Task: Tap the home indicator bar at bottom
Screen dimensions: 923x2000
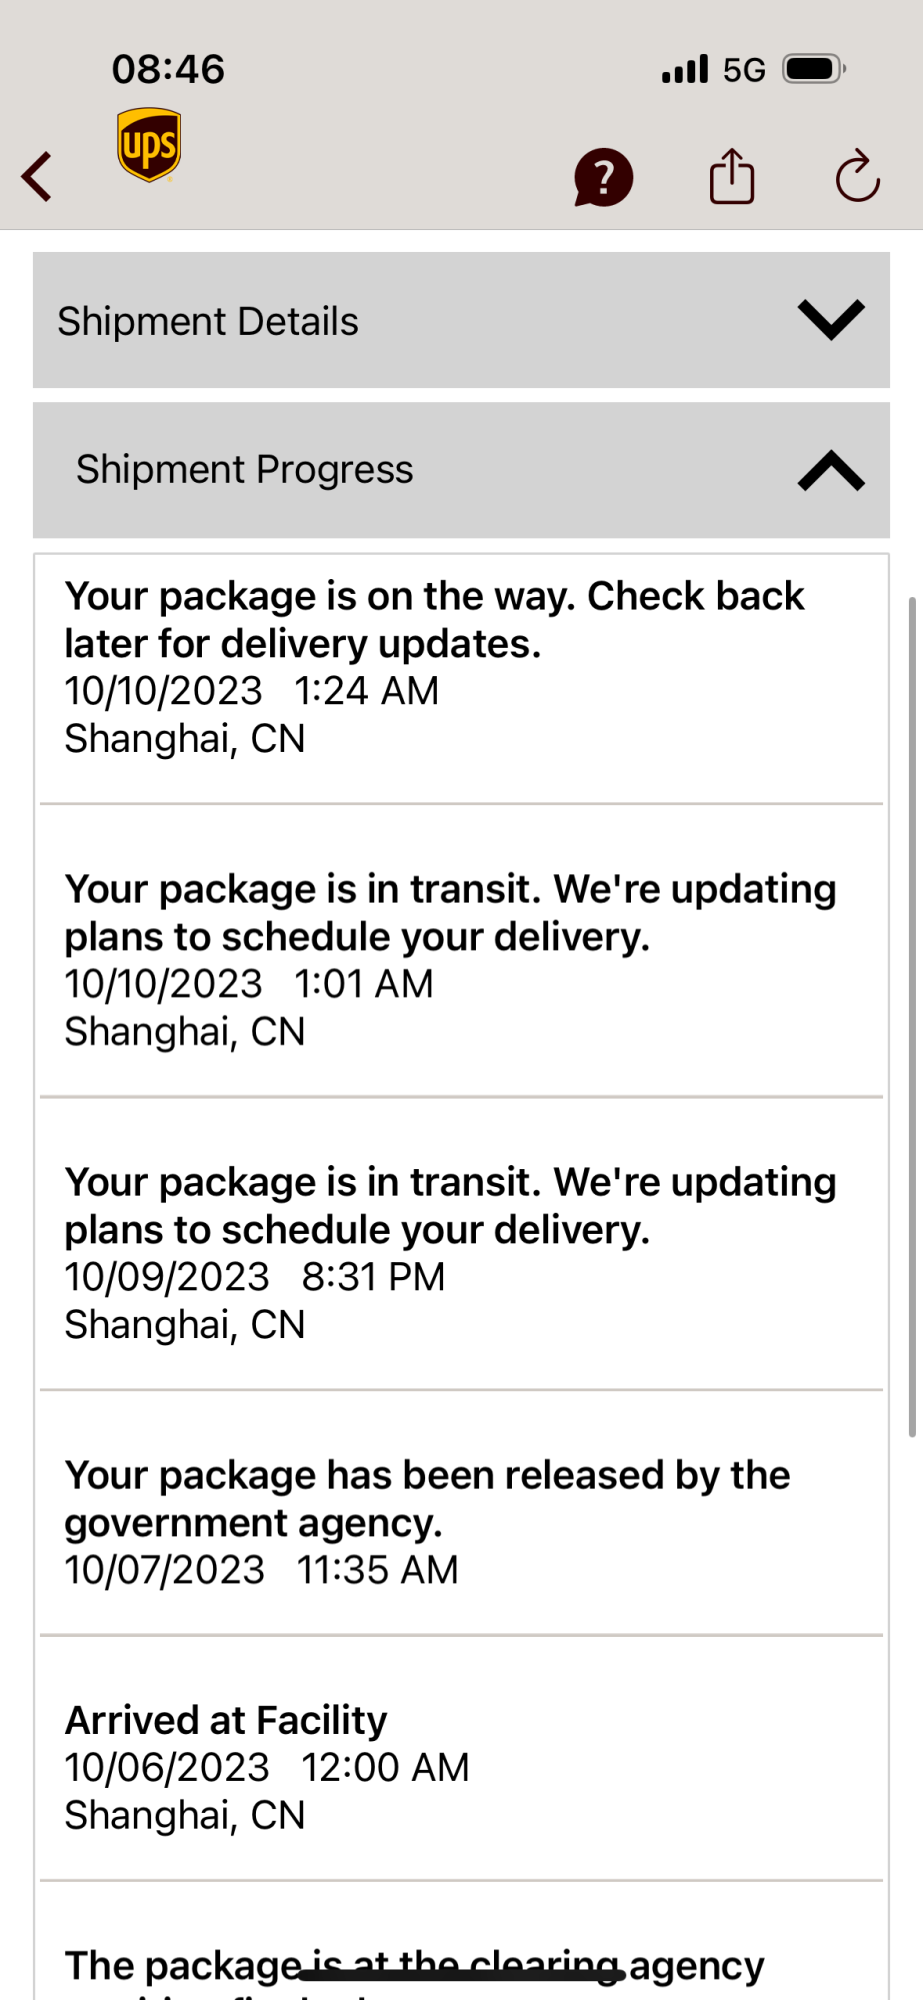Action: 462,1975
